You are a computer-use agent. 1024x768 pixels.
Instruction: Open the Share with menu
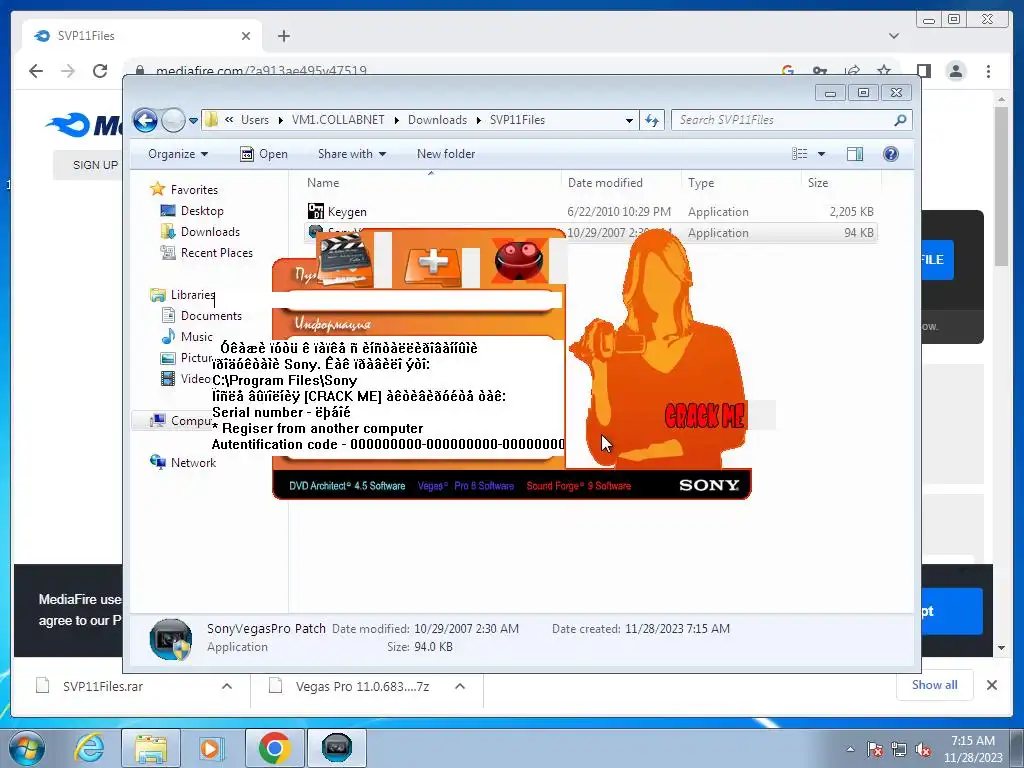pos(351,154)
